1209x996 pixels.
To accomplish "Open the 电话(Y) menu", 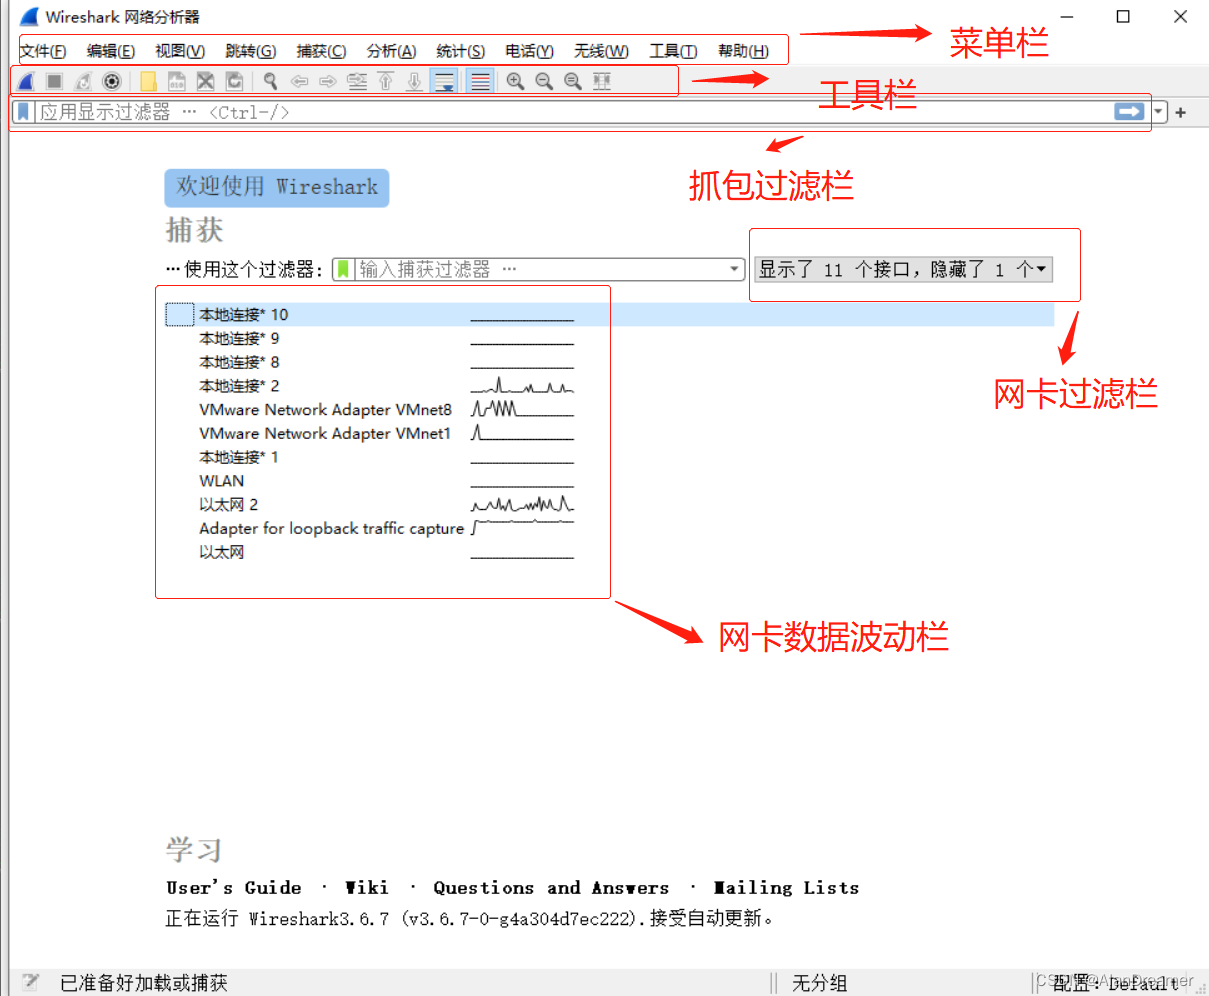I will coord(529,51).
